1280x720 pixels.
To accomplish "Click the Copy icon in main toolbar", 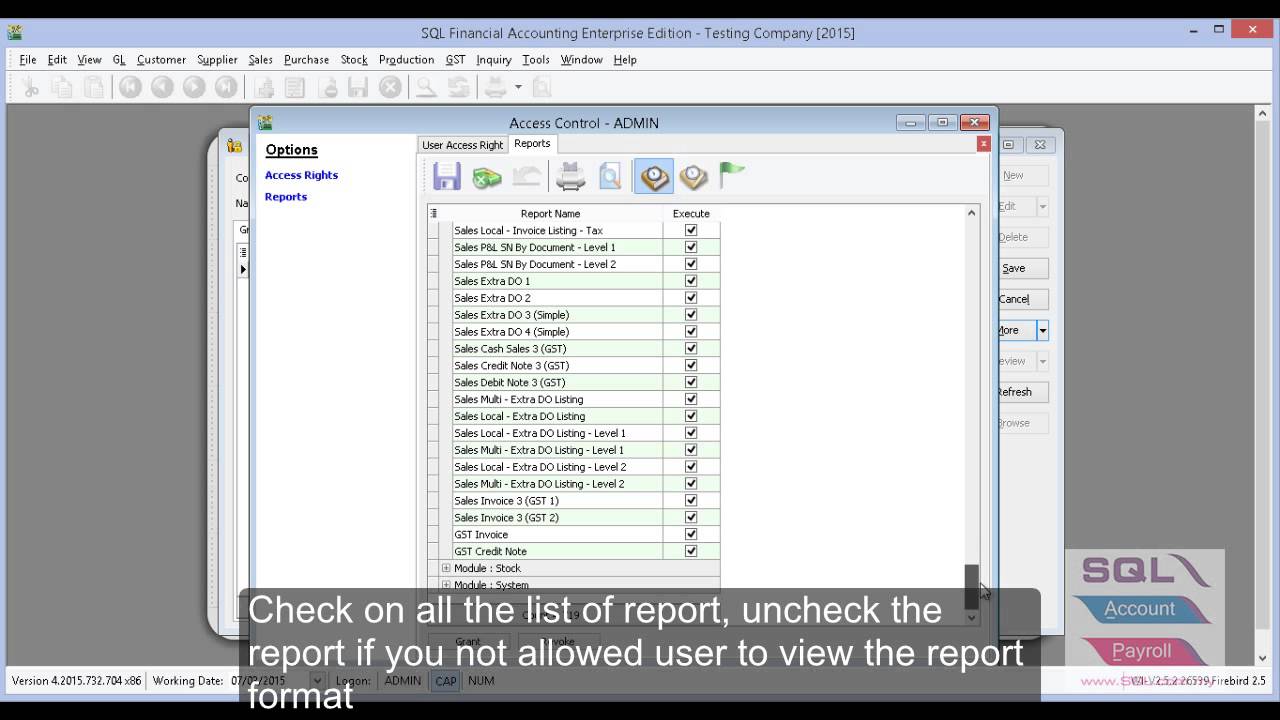I will pos(62,87).
